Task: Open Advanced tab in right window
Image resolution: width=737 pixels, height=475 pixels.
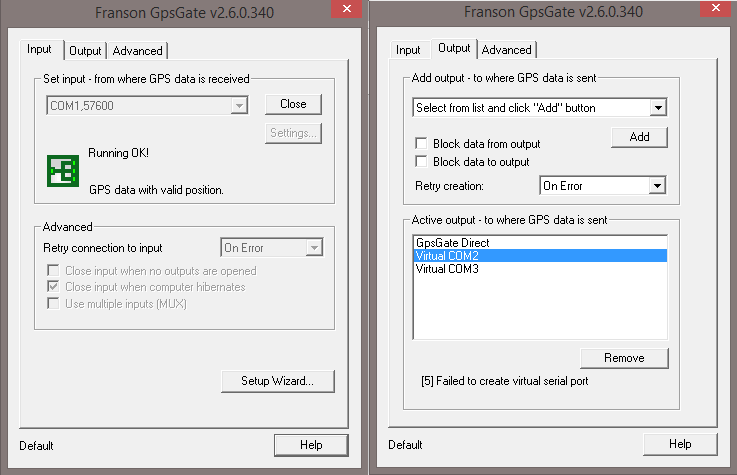Action: pos(506,50)
